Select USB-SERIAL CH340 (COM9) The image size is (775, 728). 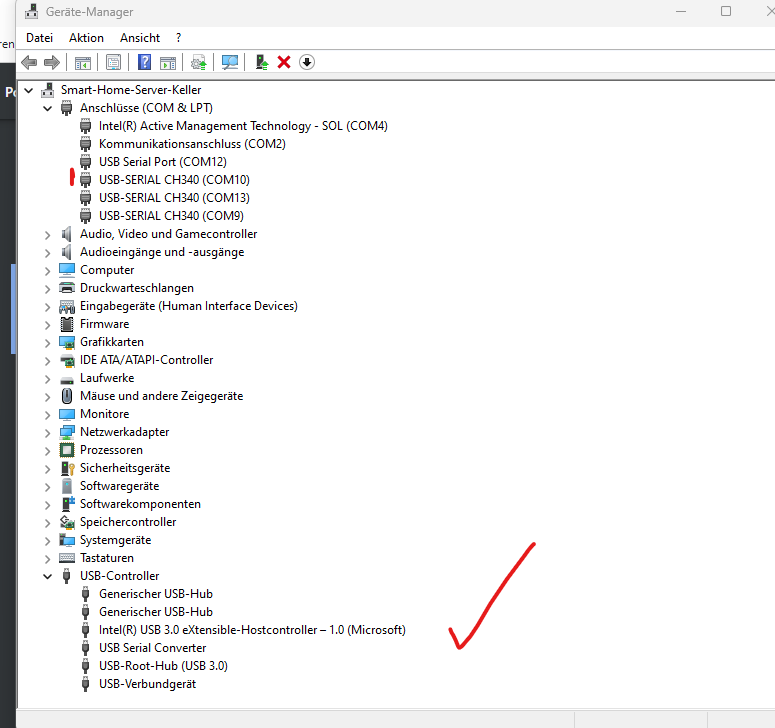(x=172, y=216)
